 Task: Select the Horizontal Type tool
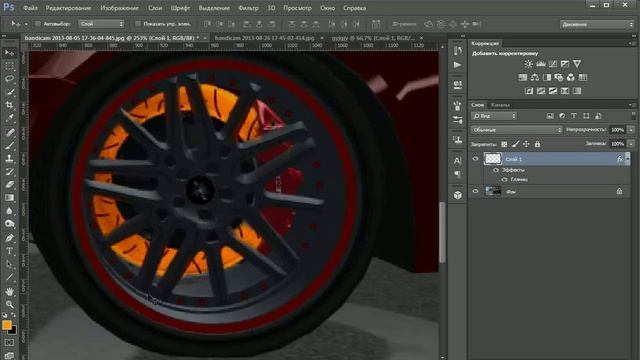point(9,251)
